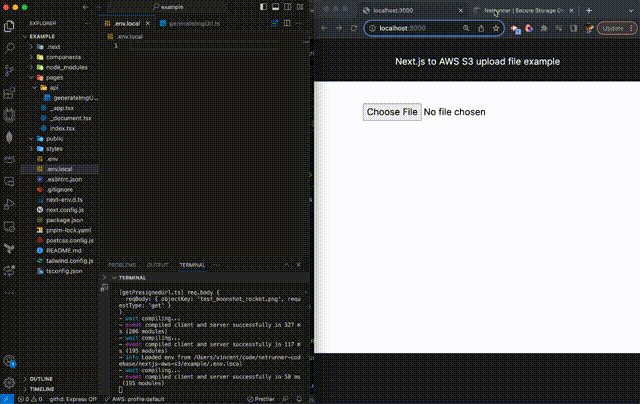Open the Accounts icon in activity bar
Screen dimensions: 640x404
(9, 361)
